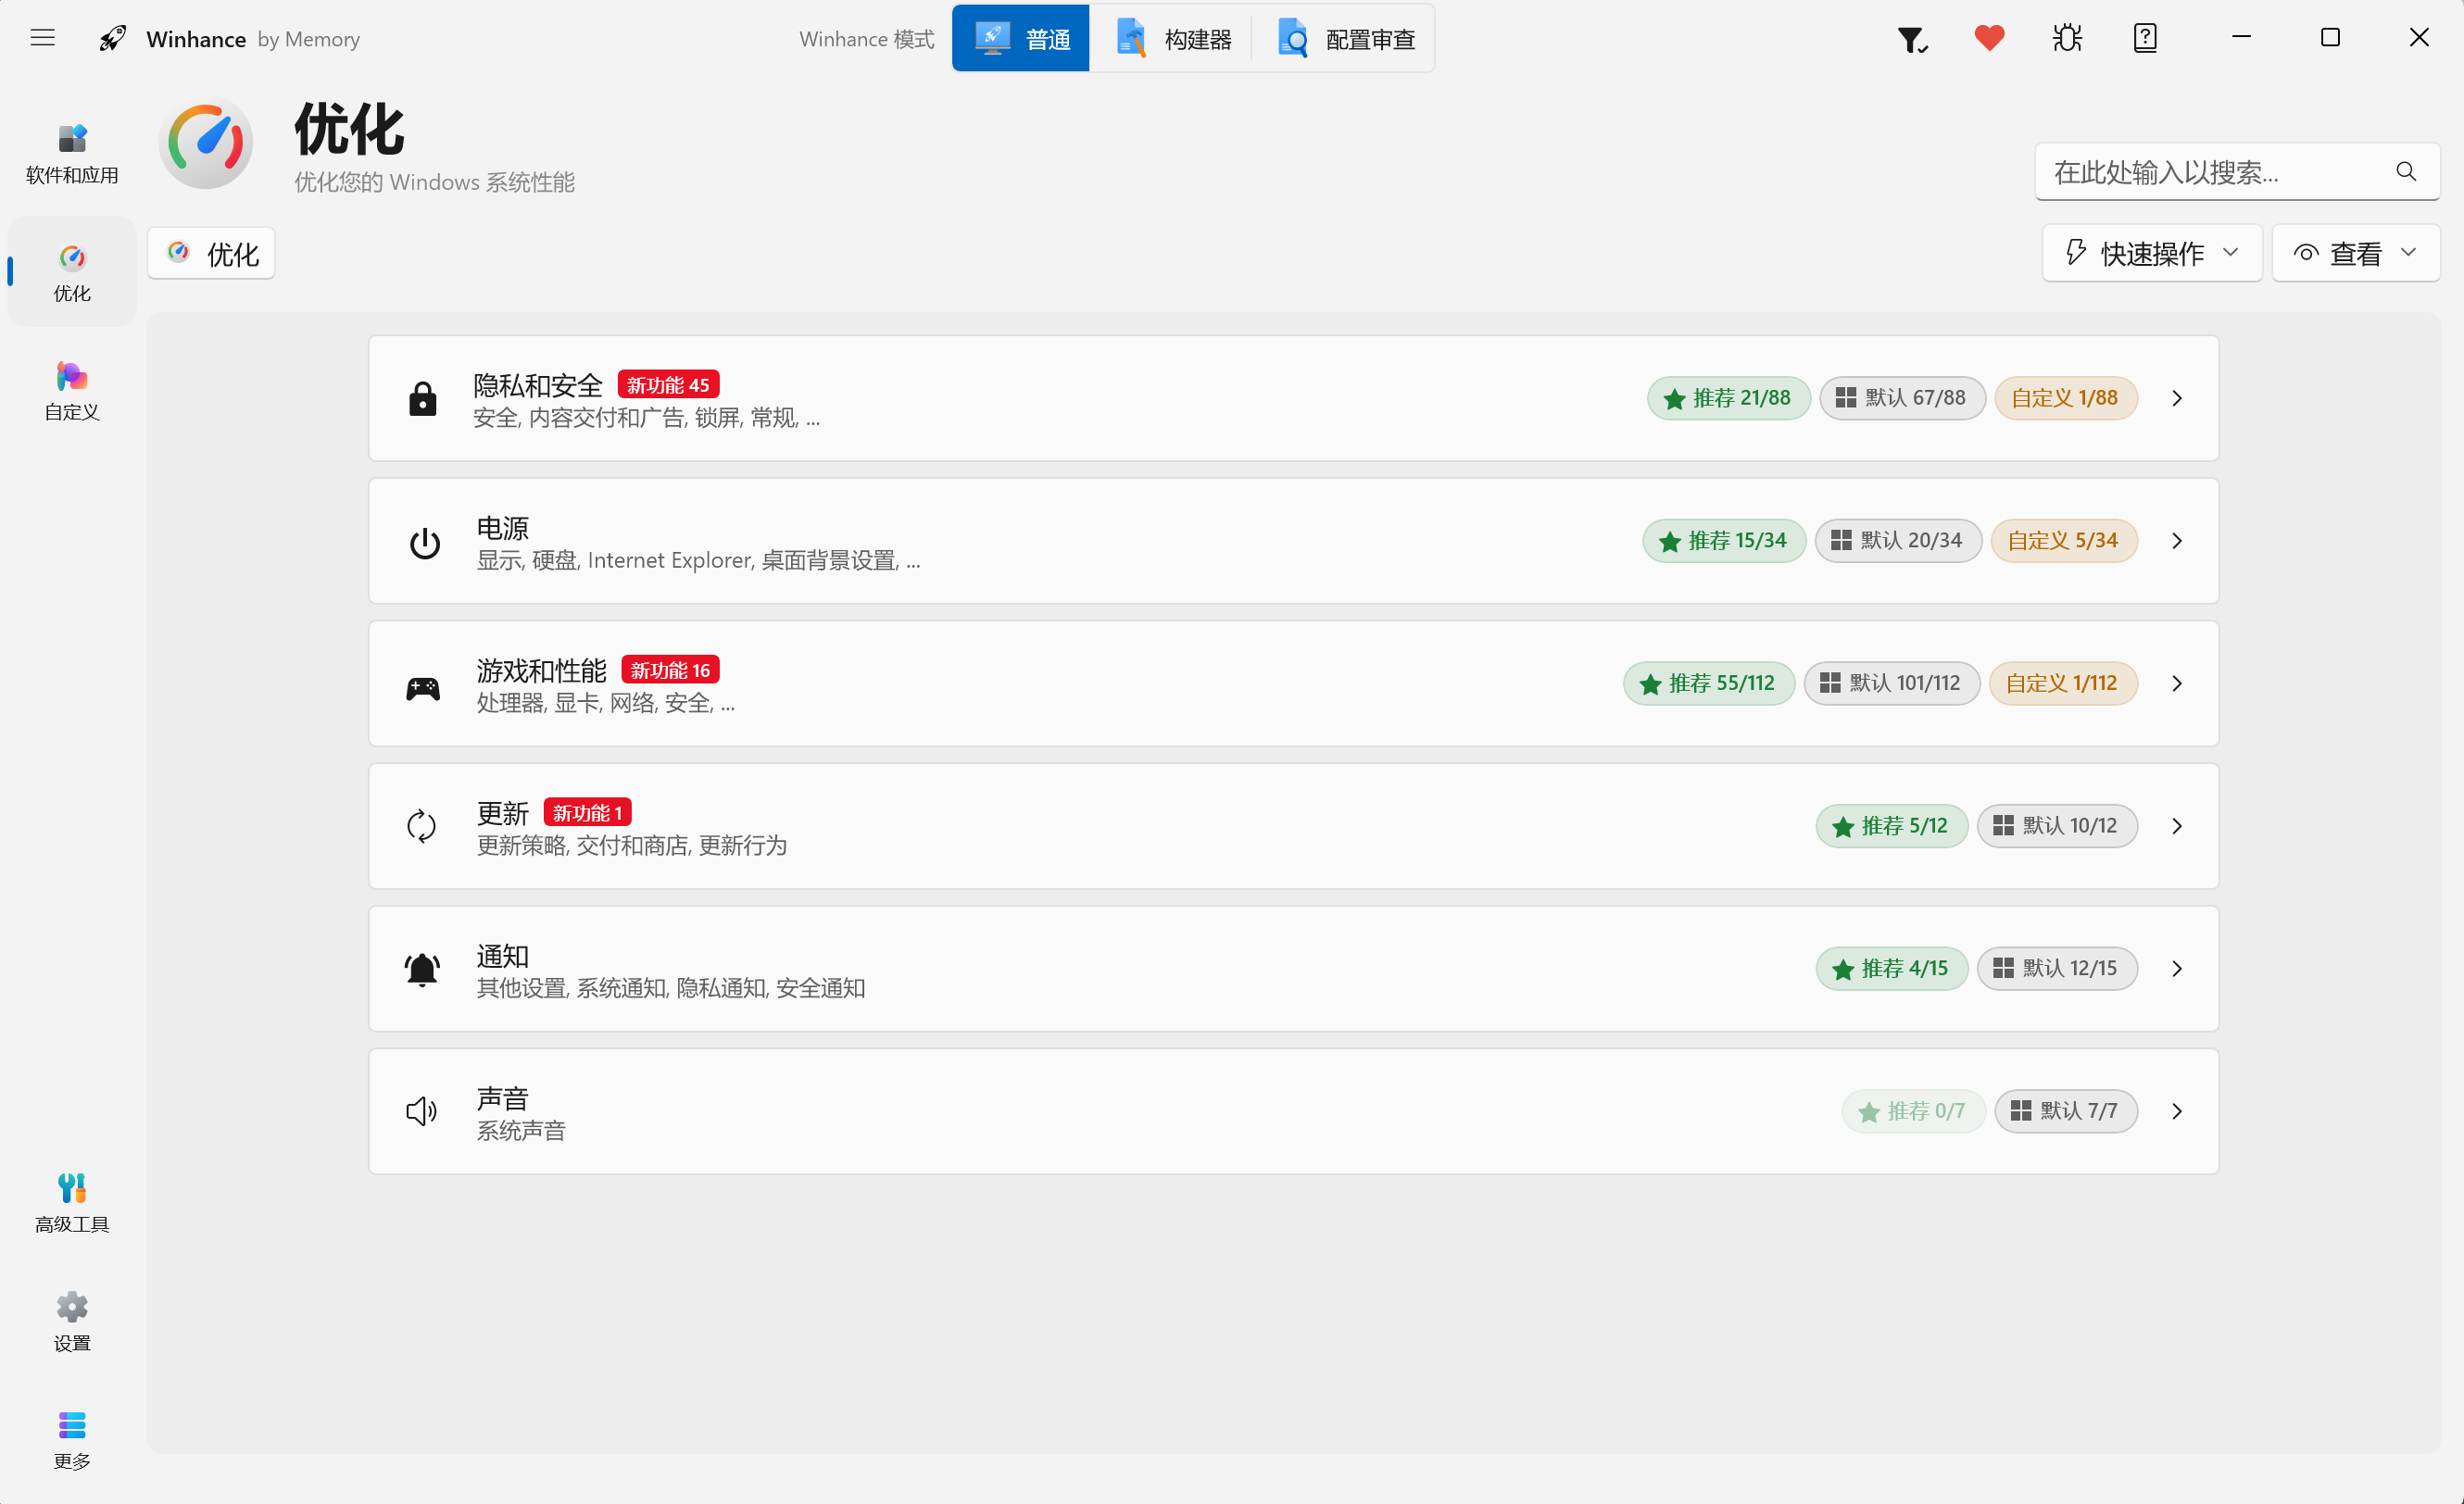Switch to 配置审查 mode tab

click(x=1346, y=39)
